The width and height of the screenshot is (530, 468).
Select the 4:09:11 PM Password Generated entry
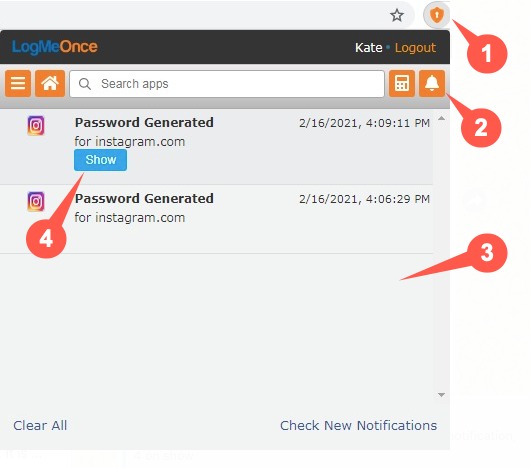(x=216, y=147)
